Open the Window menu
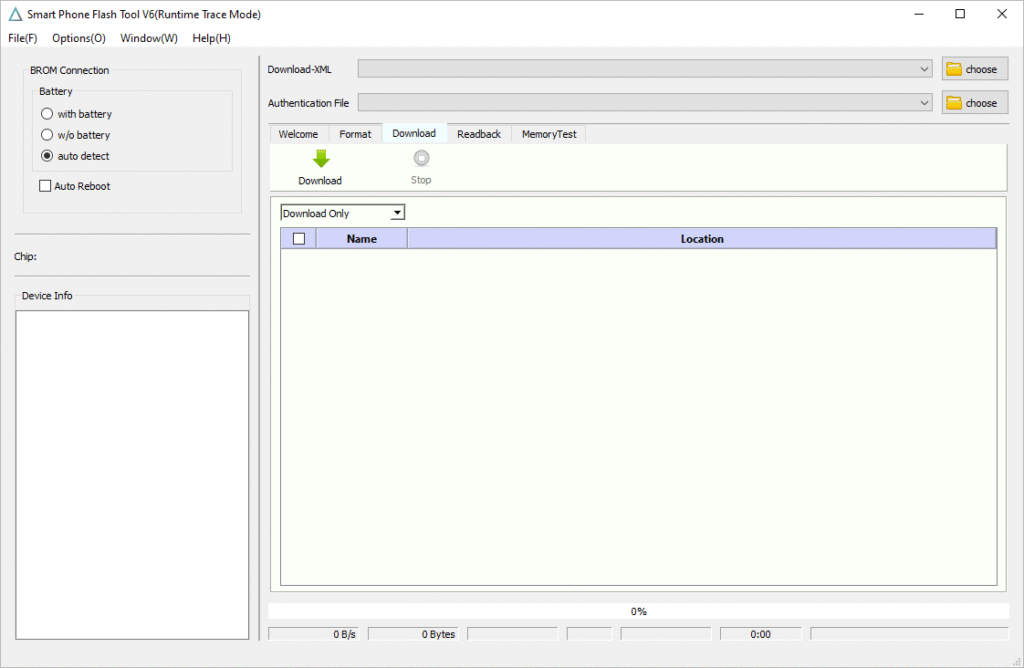The image size is (1024, 668). (x=148, y=38)
